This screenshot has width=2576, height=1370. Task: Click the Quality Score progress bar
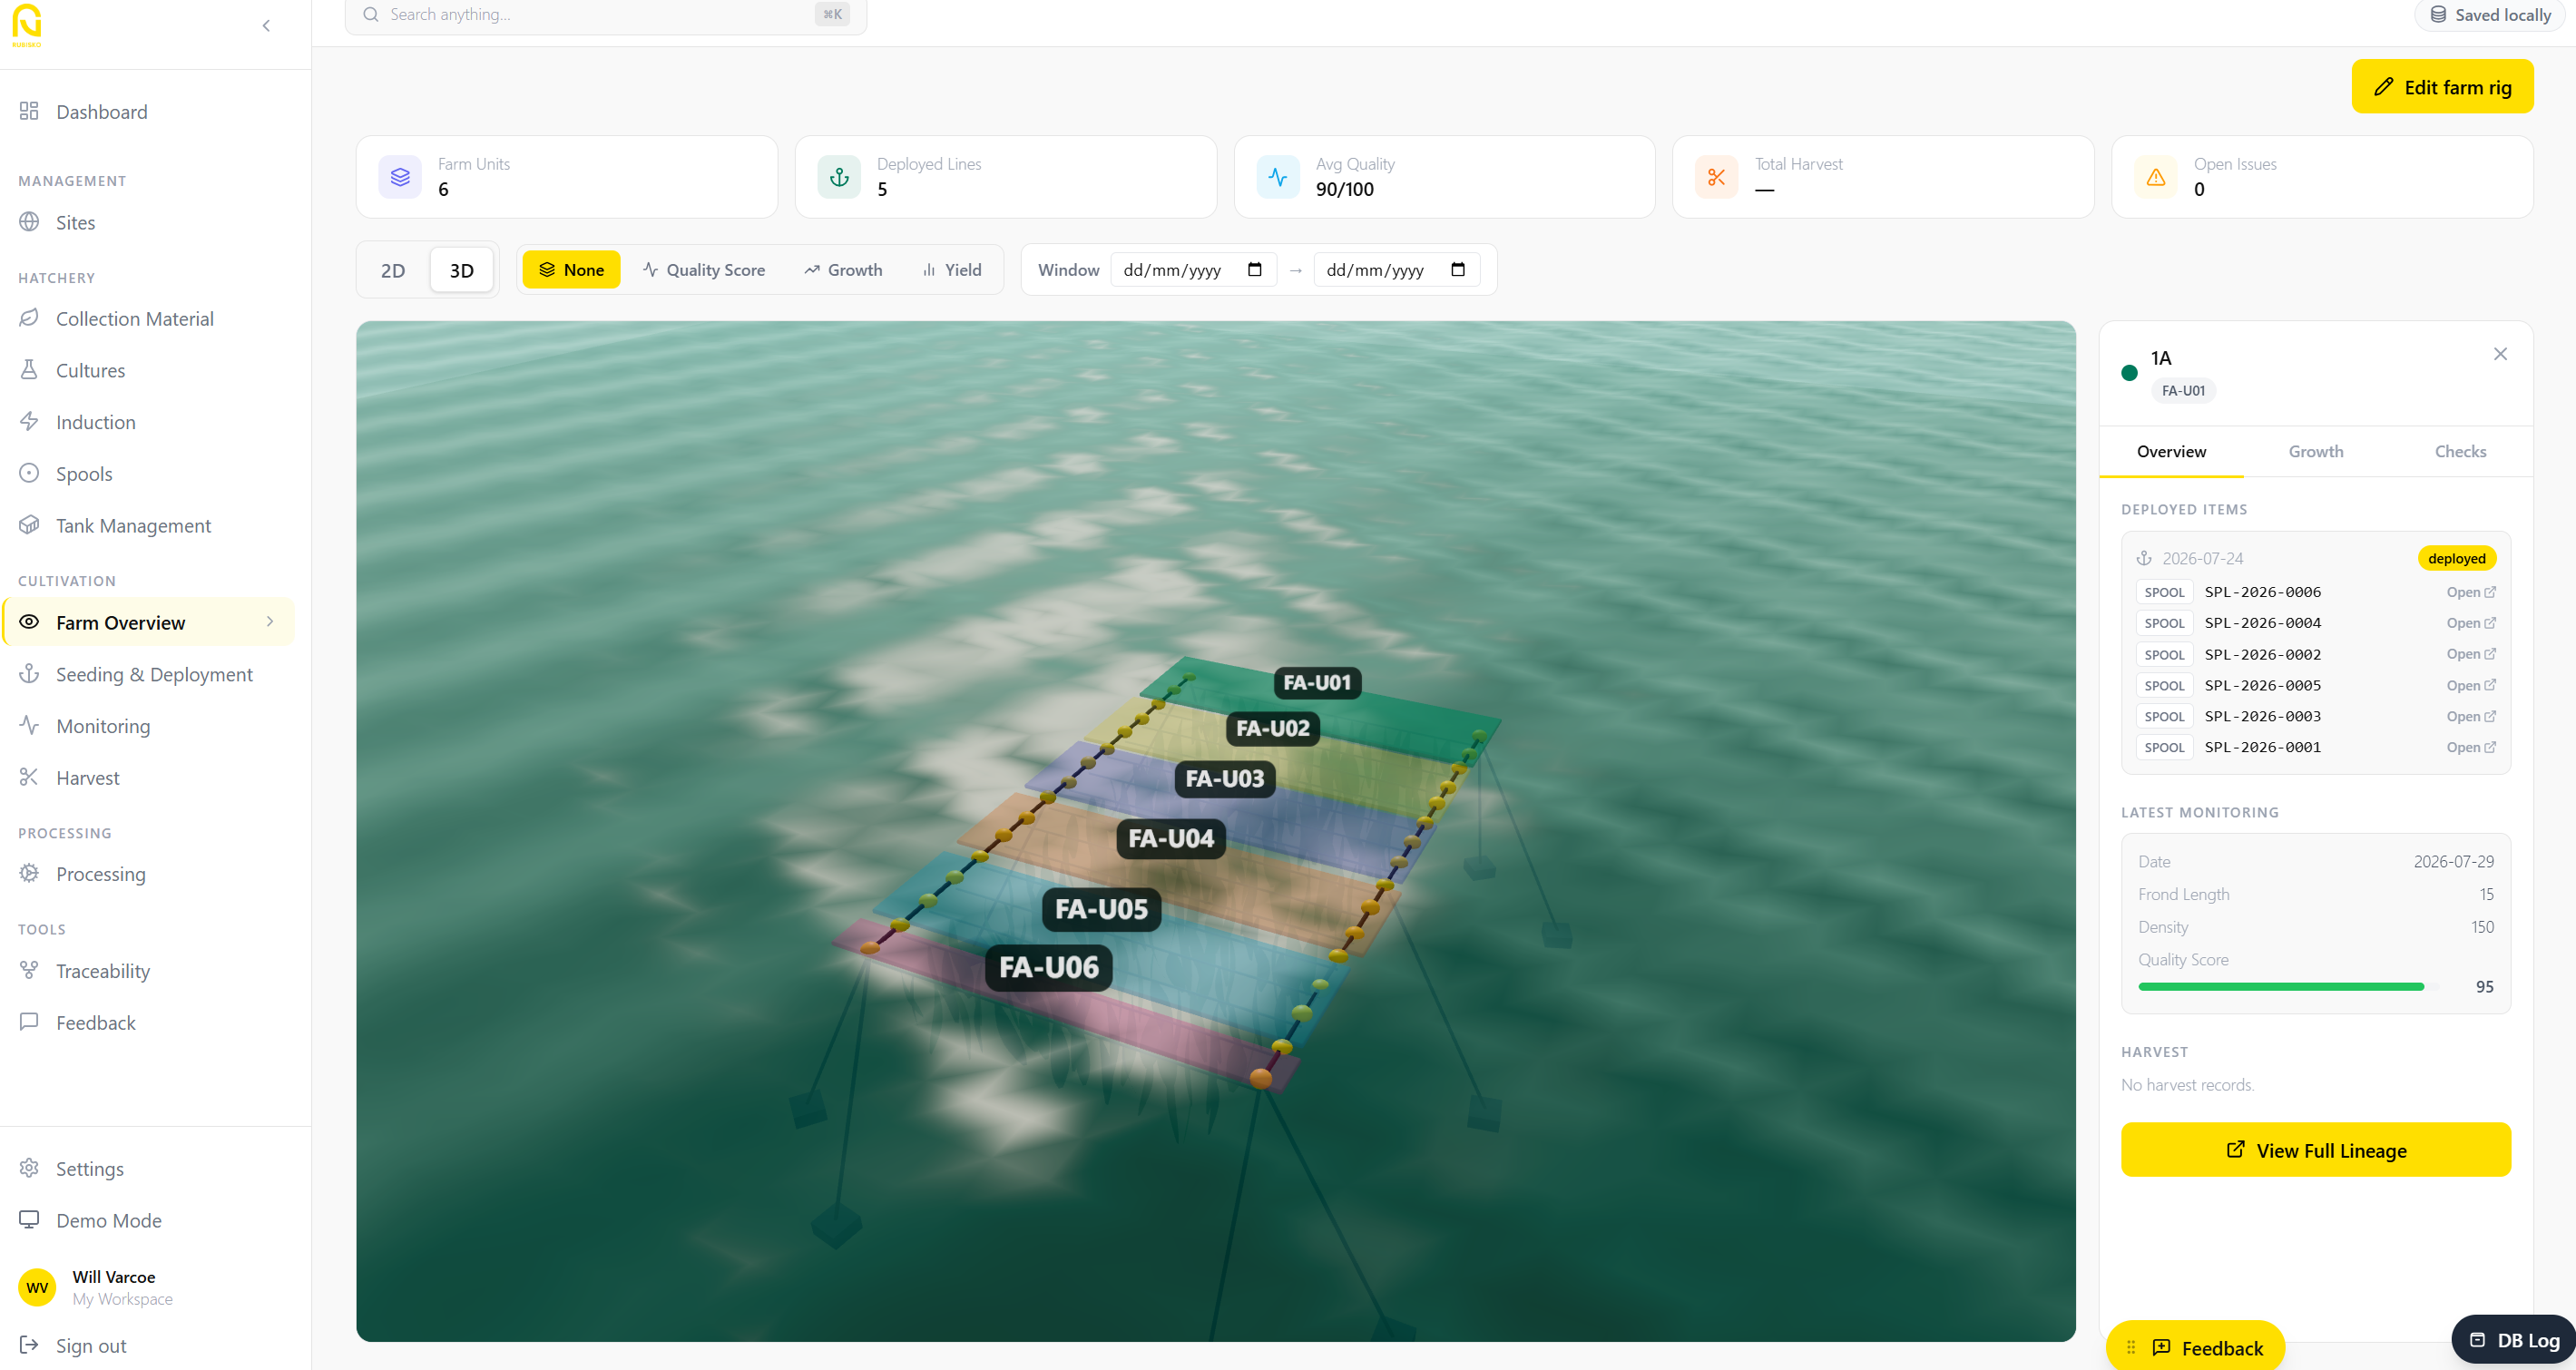pyautogui.click(x=2288, y=986)
